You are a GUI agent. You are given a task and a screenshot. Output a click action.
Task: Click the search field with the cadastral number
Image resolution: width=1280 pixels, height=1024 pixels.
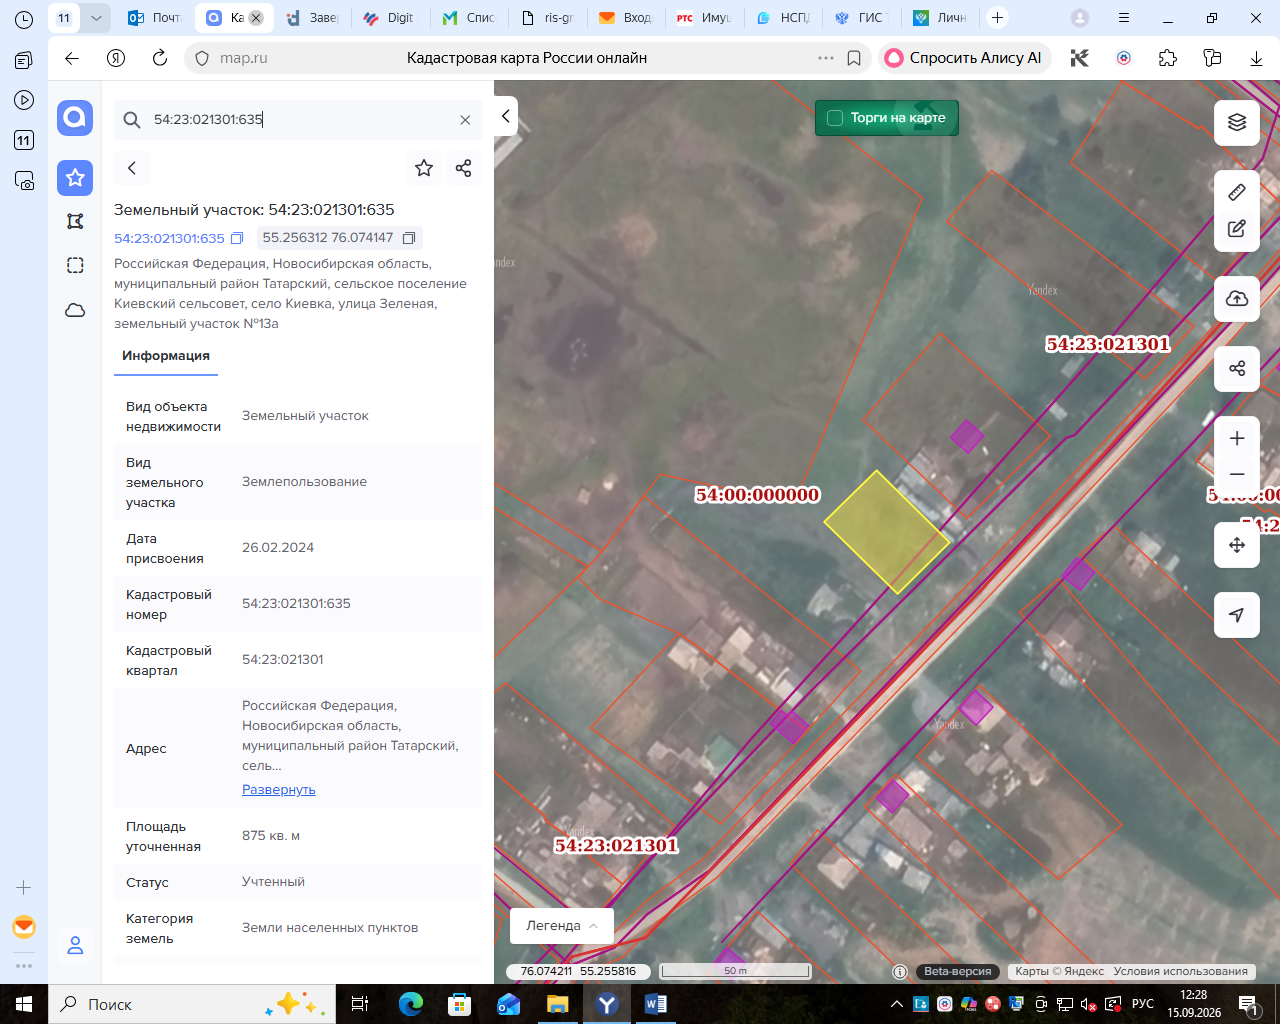(298, 120)
